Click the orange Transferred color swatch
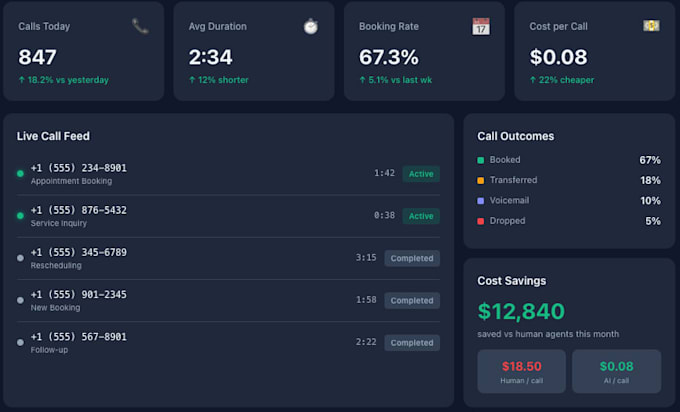The width and height of the screenshot is (680, 412). [481, 180]
